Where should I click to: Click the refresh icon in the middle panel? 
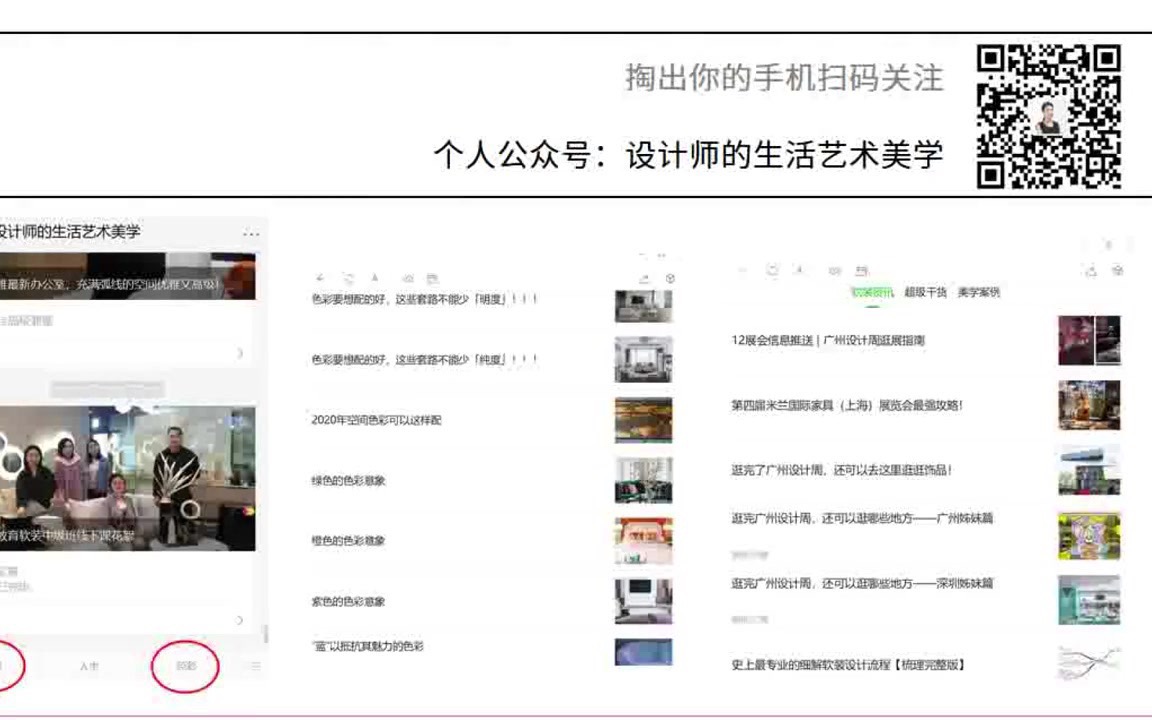point(348,278)
